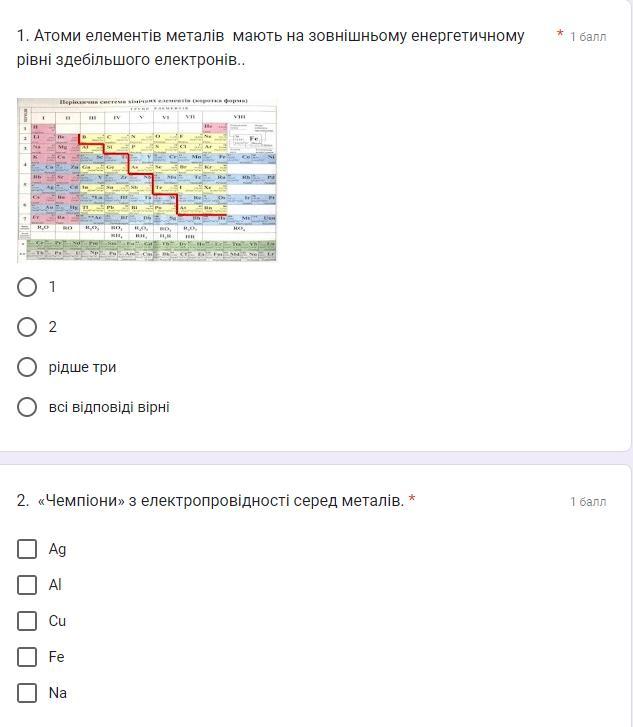The image size is (633, 727).
Task: Select radio option "1"
Action: (27, 287)
